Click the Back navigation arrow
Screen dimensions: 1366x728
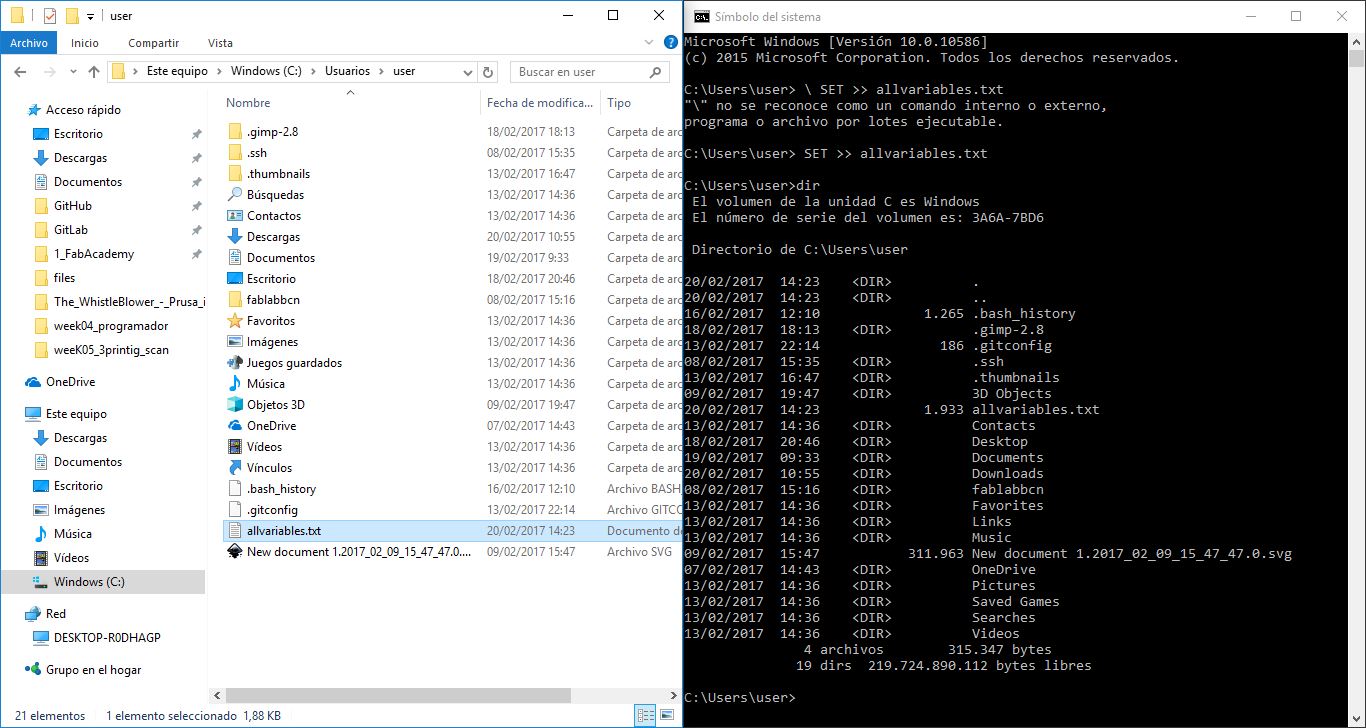20,72
